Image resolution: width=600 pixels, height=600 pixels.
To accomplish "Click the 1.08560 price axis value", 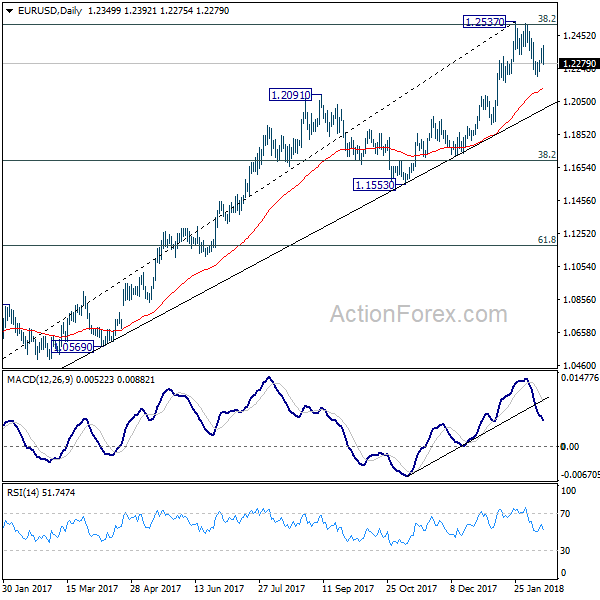I will 579,299.
